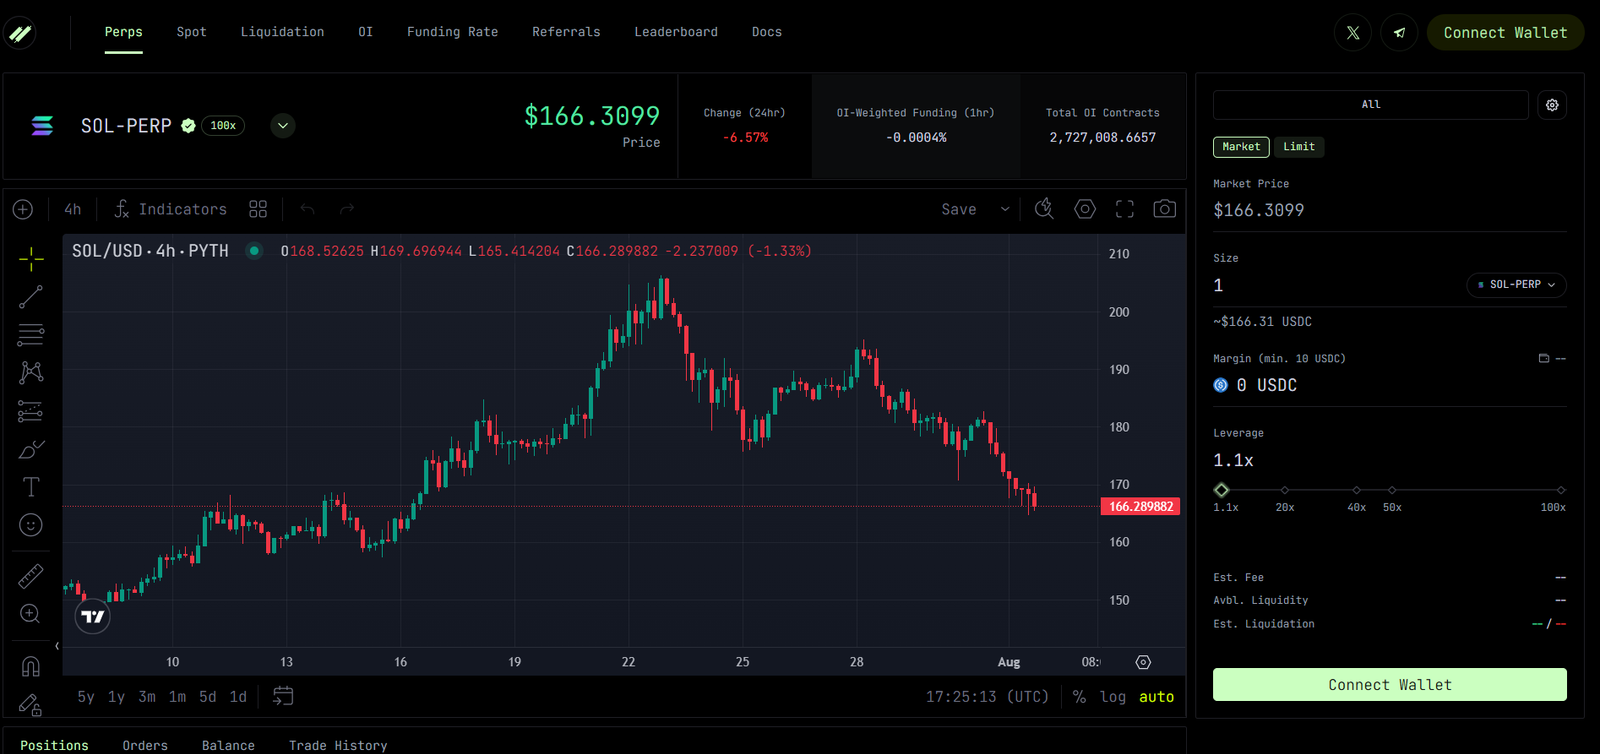Open the SOL-PERP size unit dropdown
1600x754 pixels.
1516,285
